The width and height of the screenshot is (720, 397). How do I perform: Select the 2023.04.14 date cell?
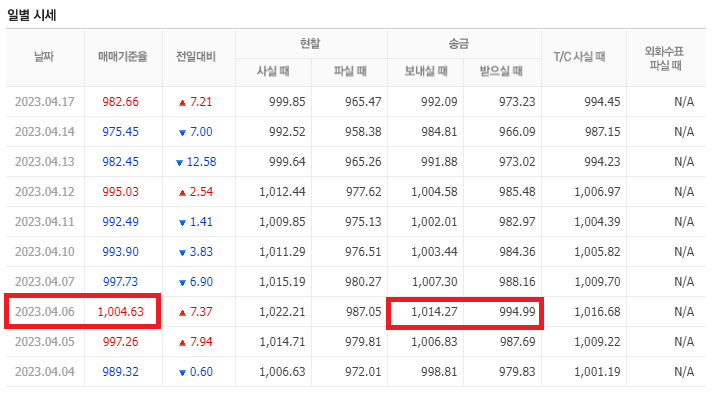[x=45, y=132]
